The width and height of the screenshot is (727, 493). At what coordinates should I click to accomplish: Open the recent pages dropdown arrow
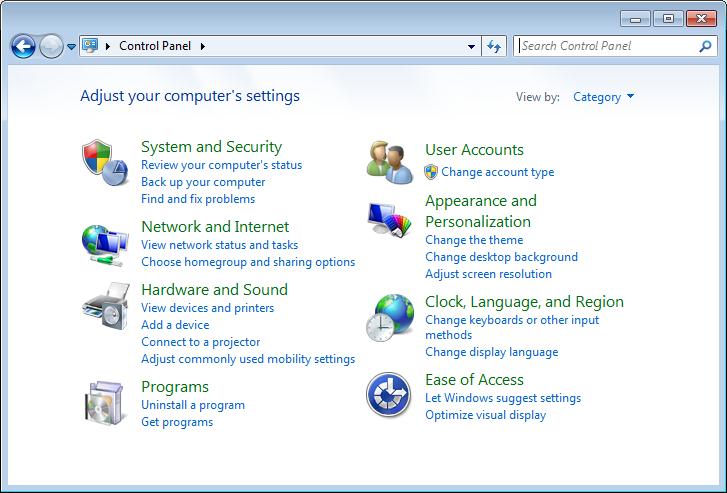point(71,46)
